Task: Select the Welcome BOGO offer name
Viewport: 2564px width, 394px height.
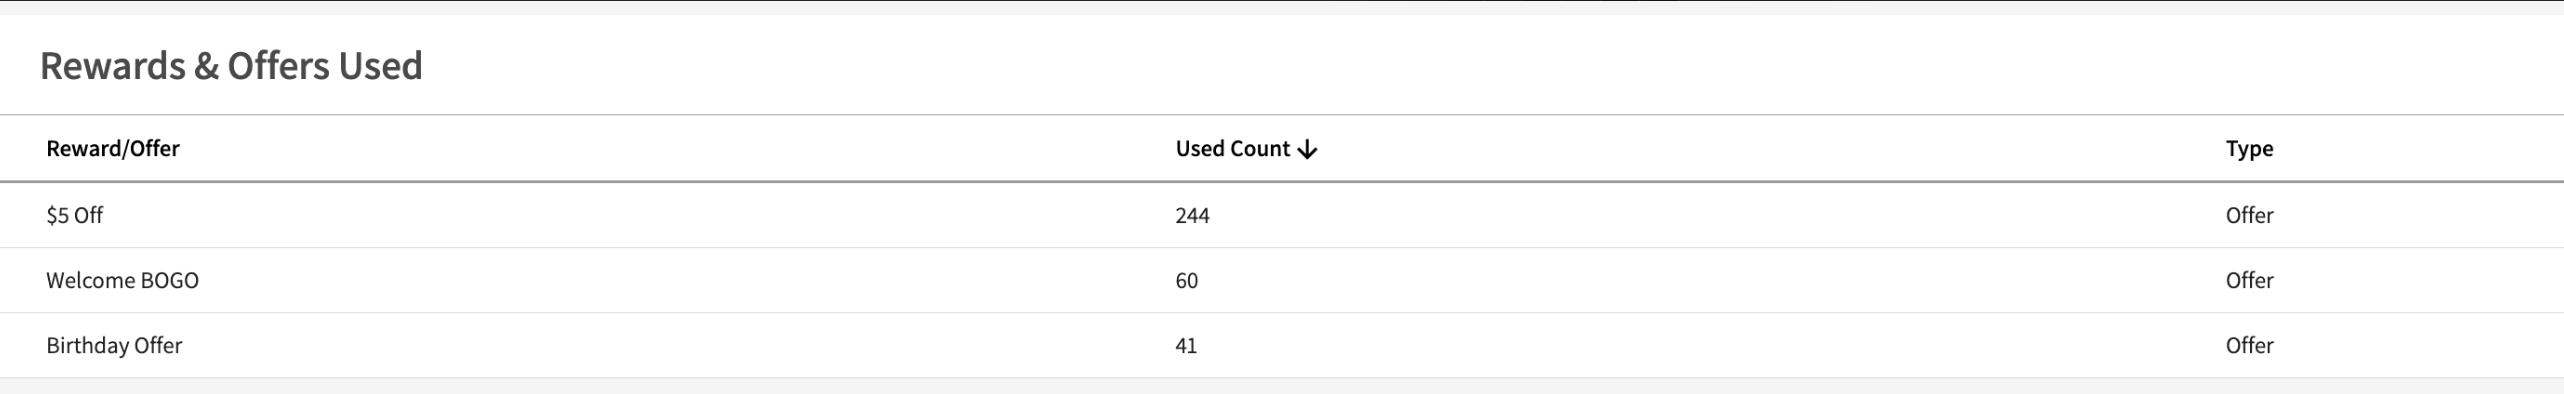Action: click(122, 280)
